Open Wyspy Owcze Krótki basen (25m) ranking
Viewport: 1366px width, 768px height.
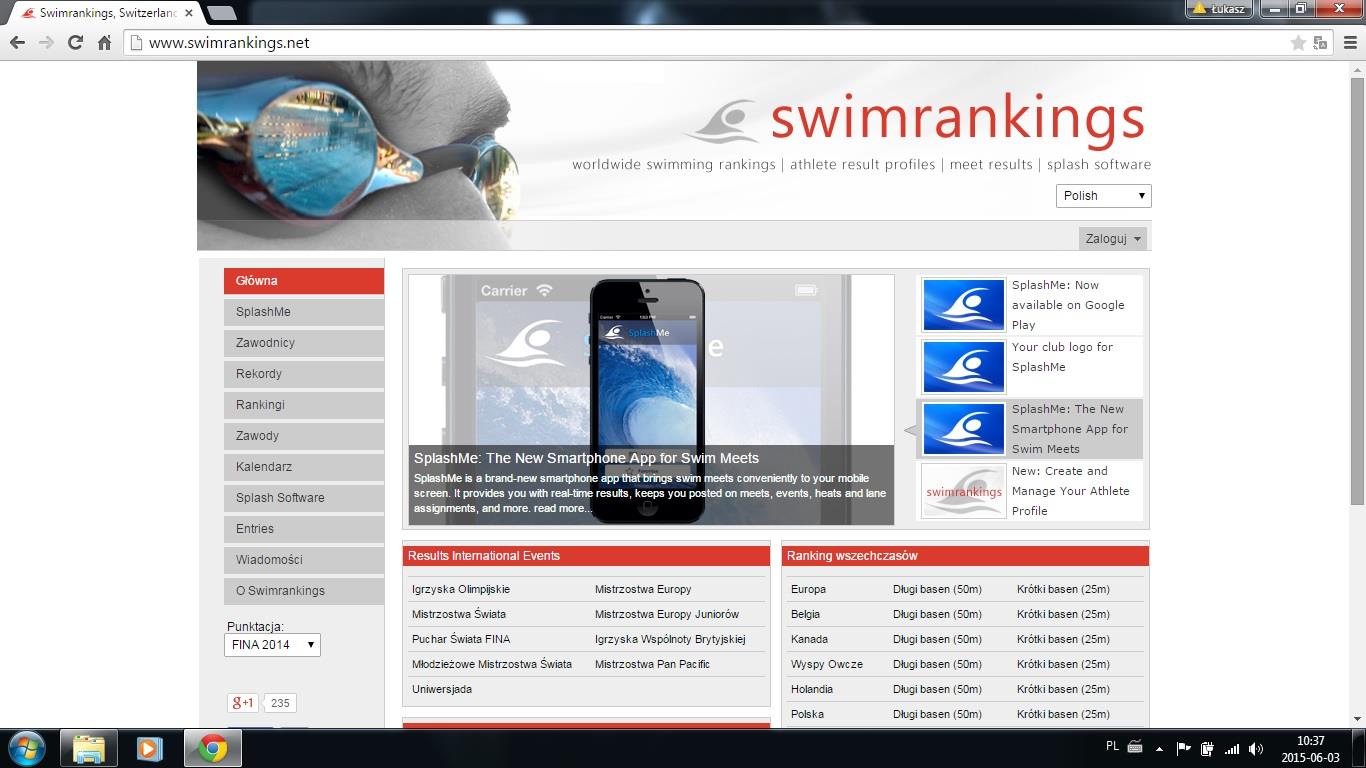tap(1063, 664)
